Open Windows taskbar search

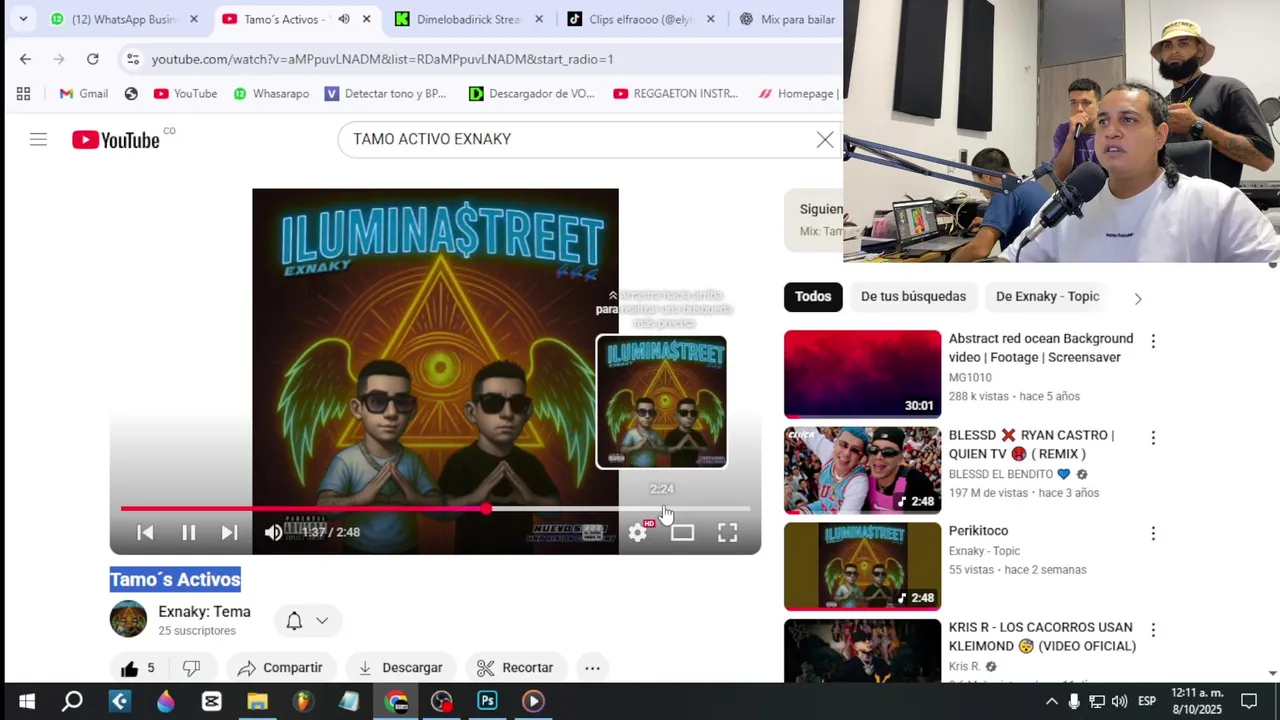[72, 701]
